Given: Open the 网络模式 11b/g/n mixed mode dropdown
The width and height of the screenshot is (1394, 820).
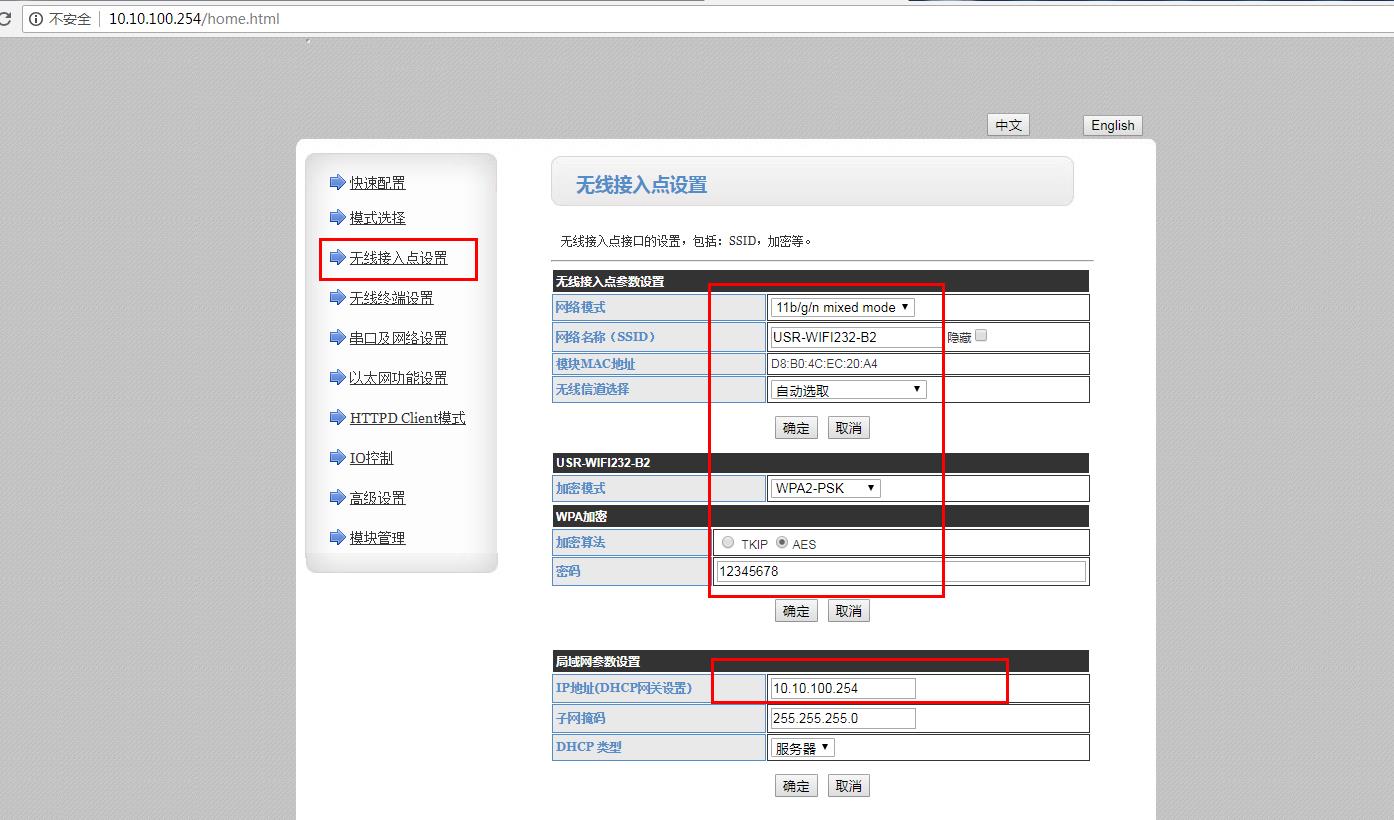Looking at the screenshot, I should click(842, 307).
